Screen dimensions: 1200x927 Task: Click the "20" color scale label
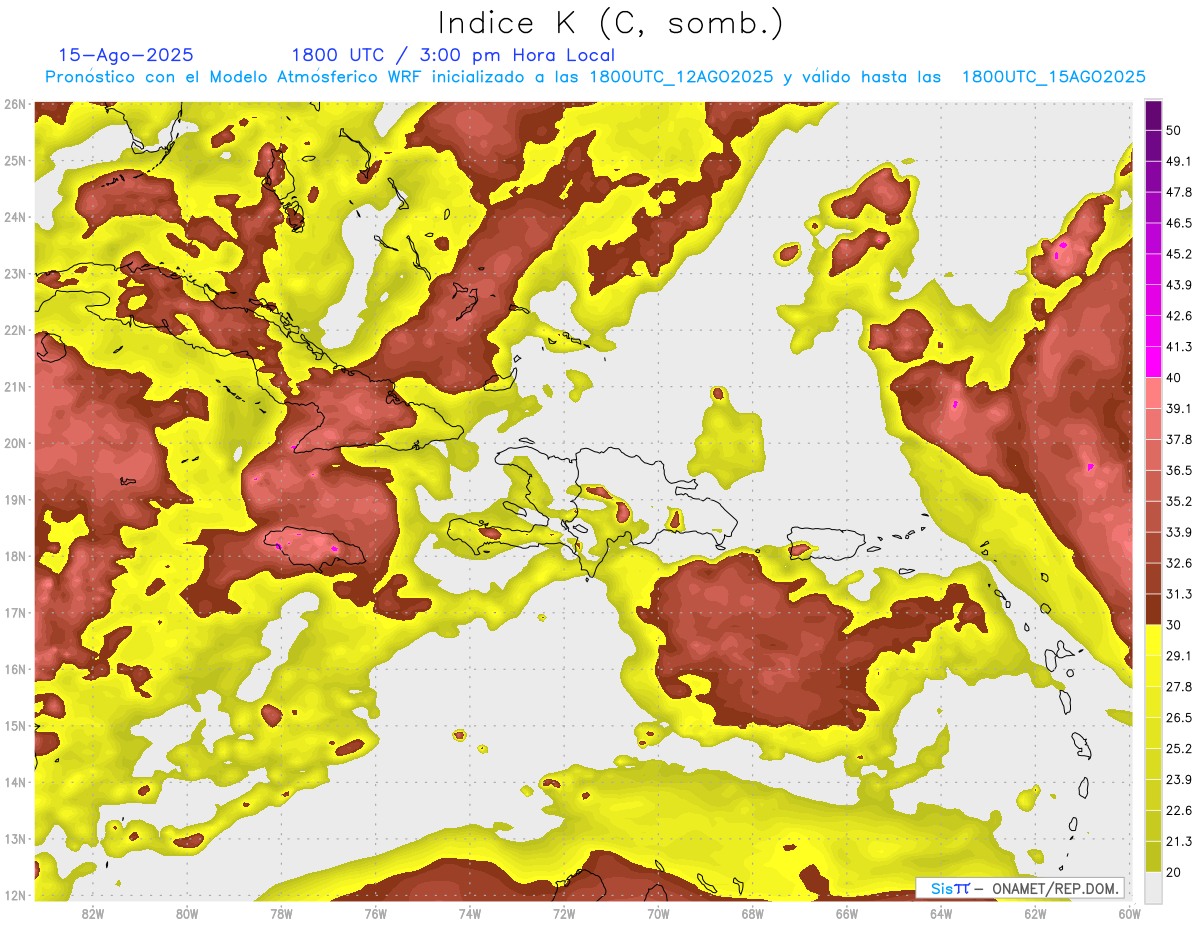coord(1174,872)
